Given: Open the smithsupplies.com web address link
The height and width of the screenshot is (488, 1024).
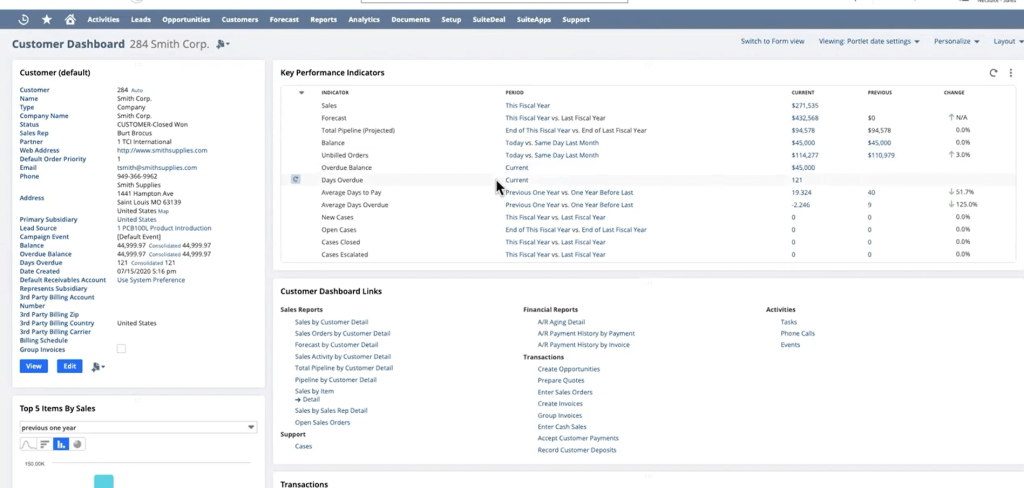Looking at the screenshot, I should (162, 150).
